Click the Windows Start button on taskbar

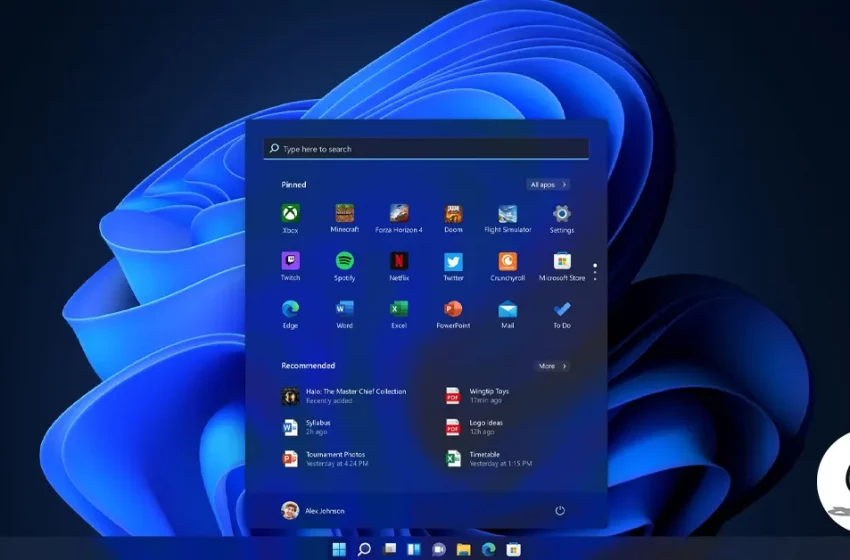click(339, 549)
